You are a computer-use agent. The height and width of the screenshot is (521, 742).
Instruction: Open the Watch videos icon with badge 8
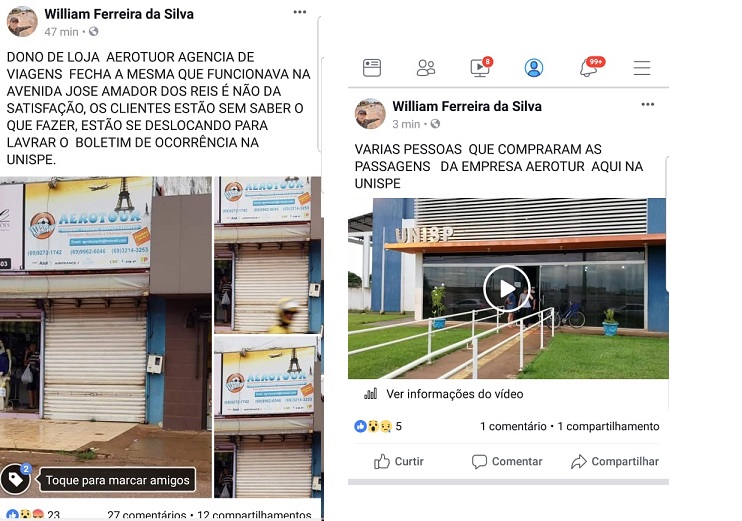[482, 67]
